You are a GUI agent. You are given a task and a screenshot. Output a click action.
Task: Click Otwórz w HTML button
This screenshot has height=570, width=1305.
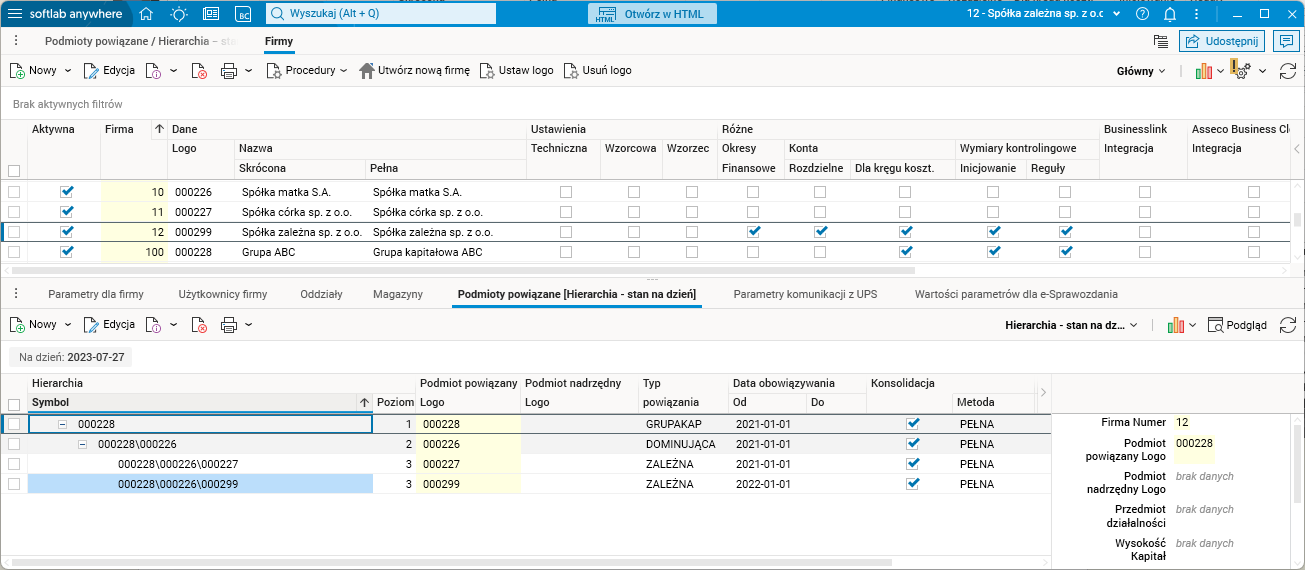coord(650,14)
